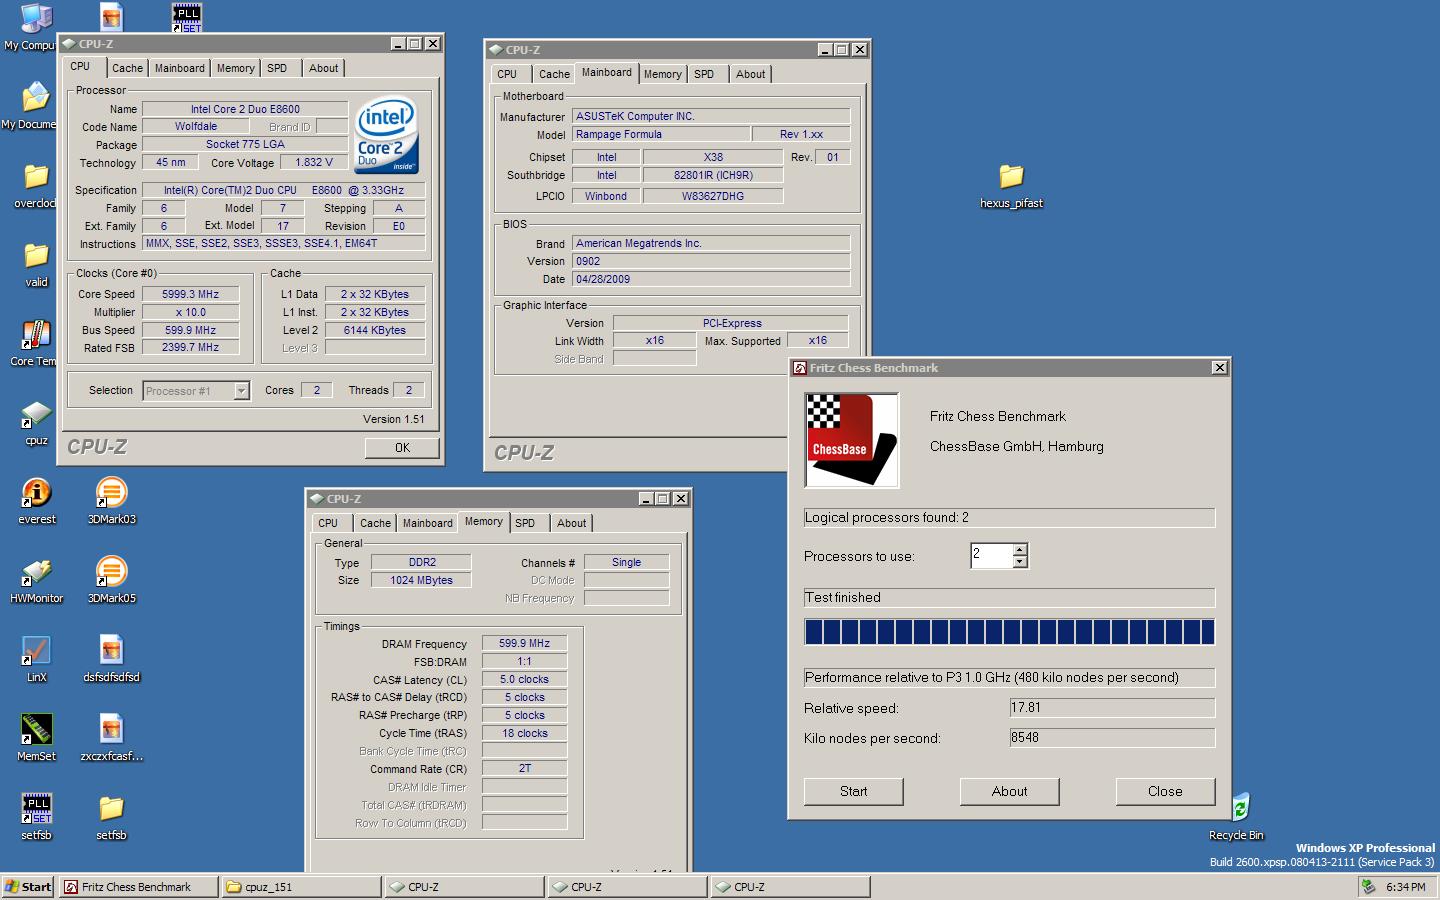Click the Fritz Chess Benchmark title icon
Viewport: 1440px width, 900px height.
800,368
